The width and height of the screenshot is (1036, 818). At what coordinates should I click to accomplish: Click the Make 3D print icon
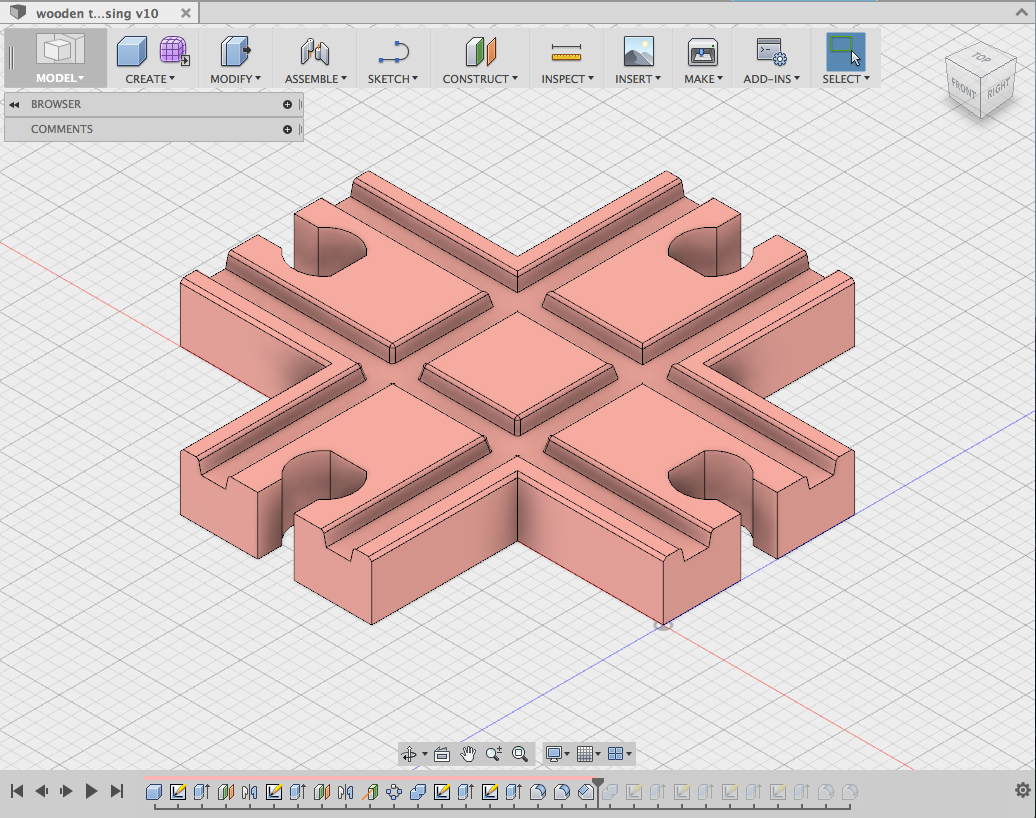click(702, 51)
